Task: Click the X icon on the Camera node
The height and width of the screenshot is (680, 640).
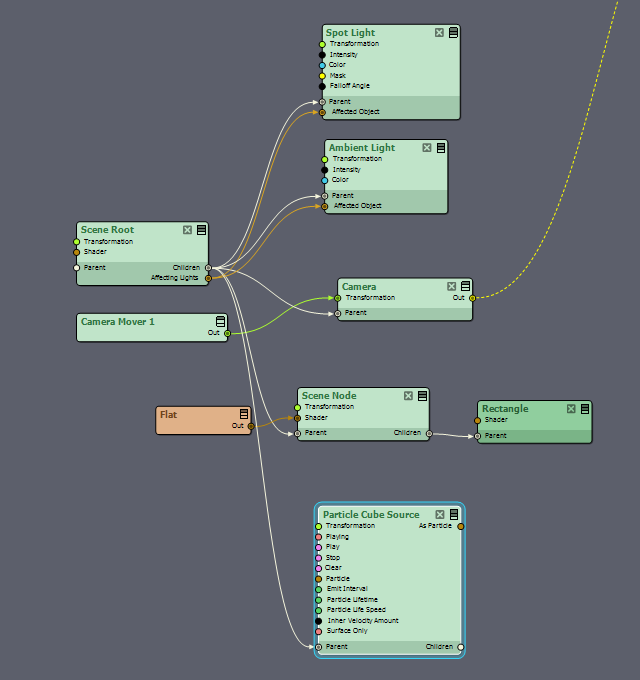Action: pyautogui.click(x=451, y=286)
